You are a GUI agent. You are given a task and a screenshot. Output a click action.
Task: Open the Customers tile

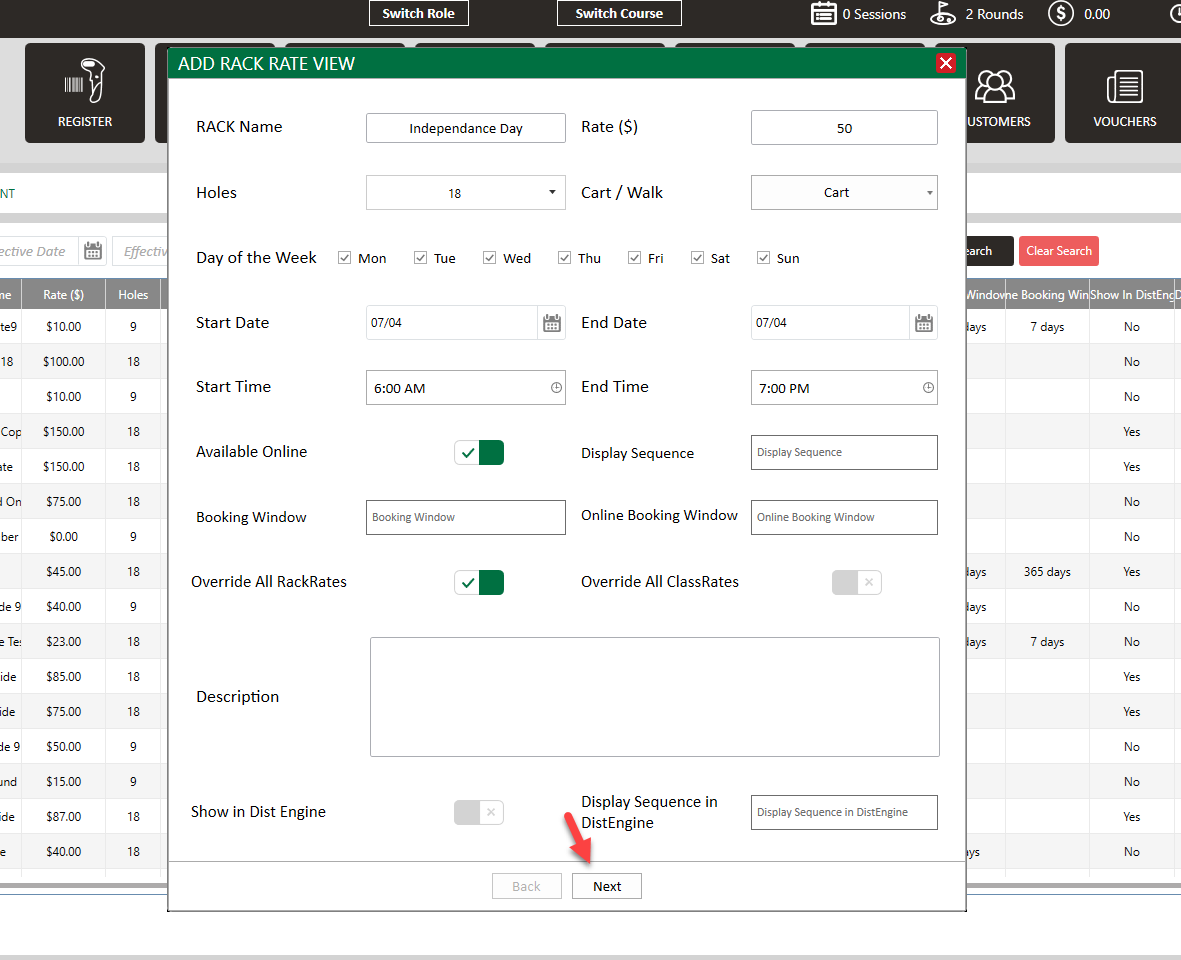pyautogui.click(x=995, y=93)
